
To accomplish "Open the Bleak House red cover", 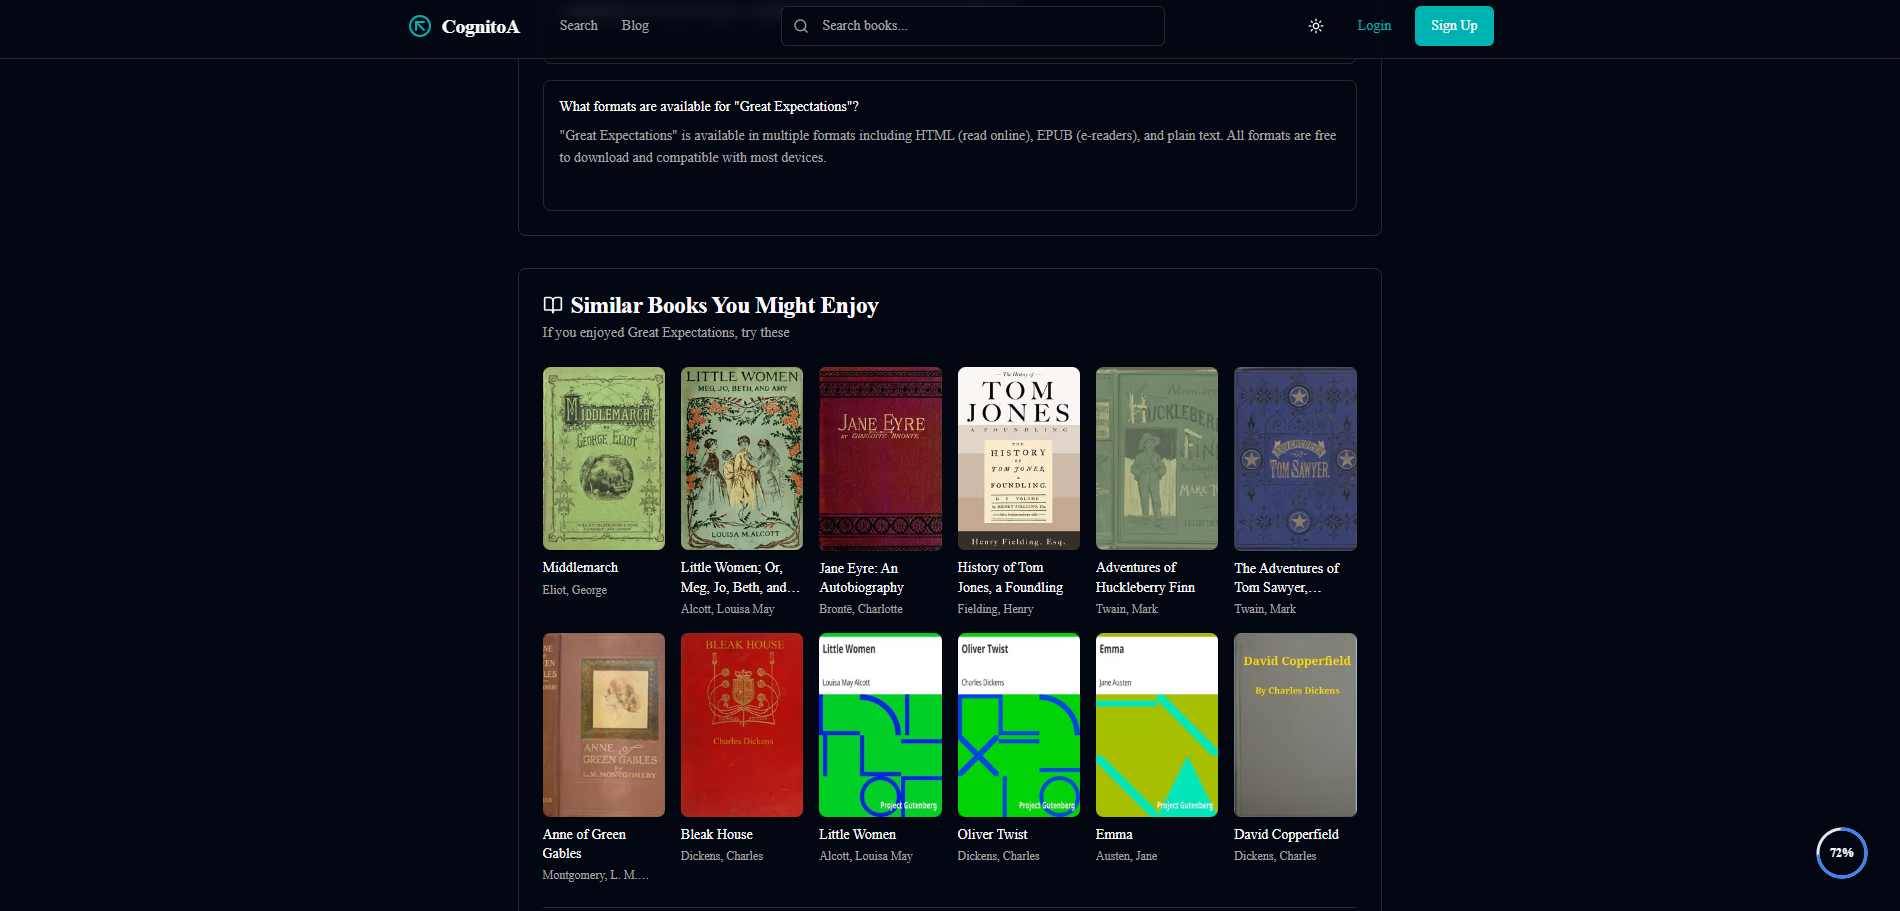I will pos(742,725).
